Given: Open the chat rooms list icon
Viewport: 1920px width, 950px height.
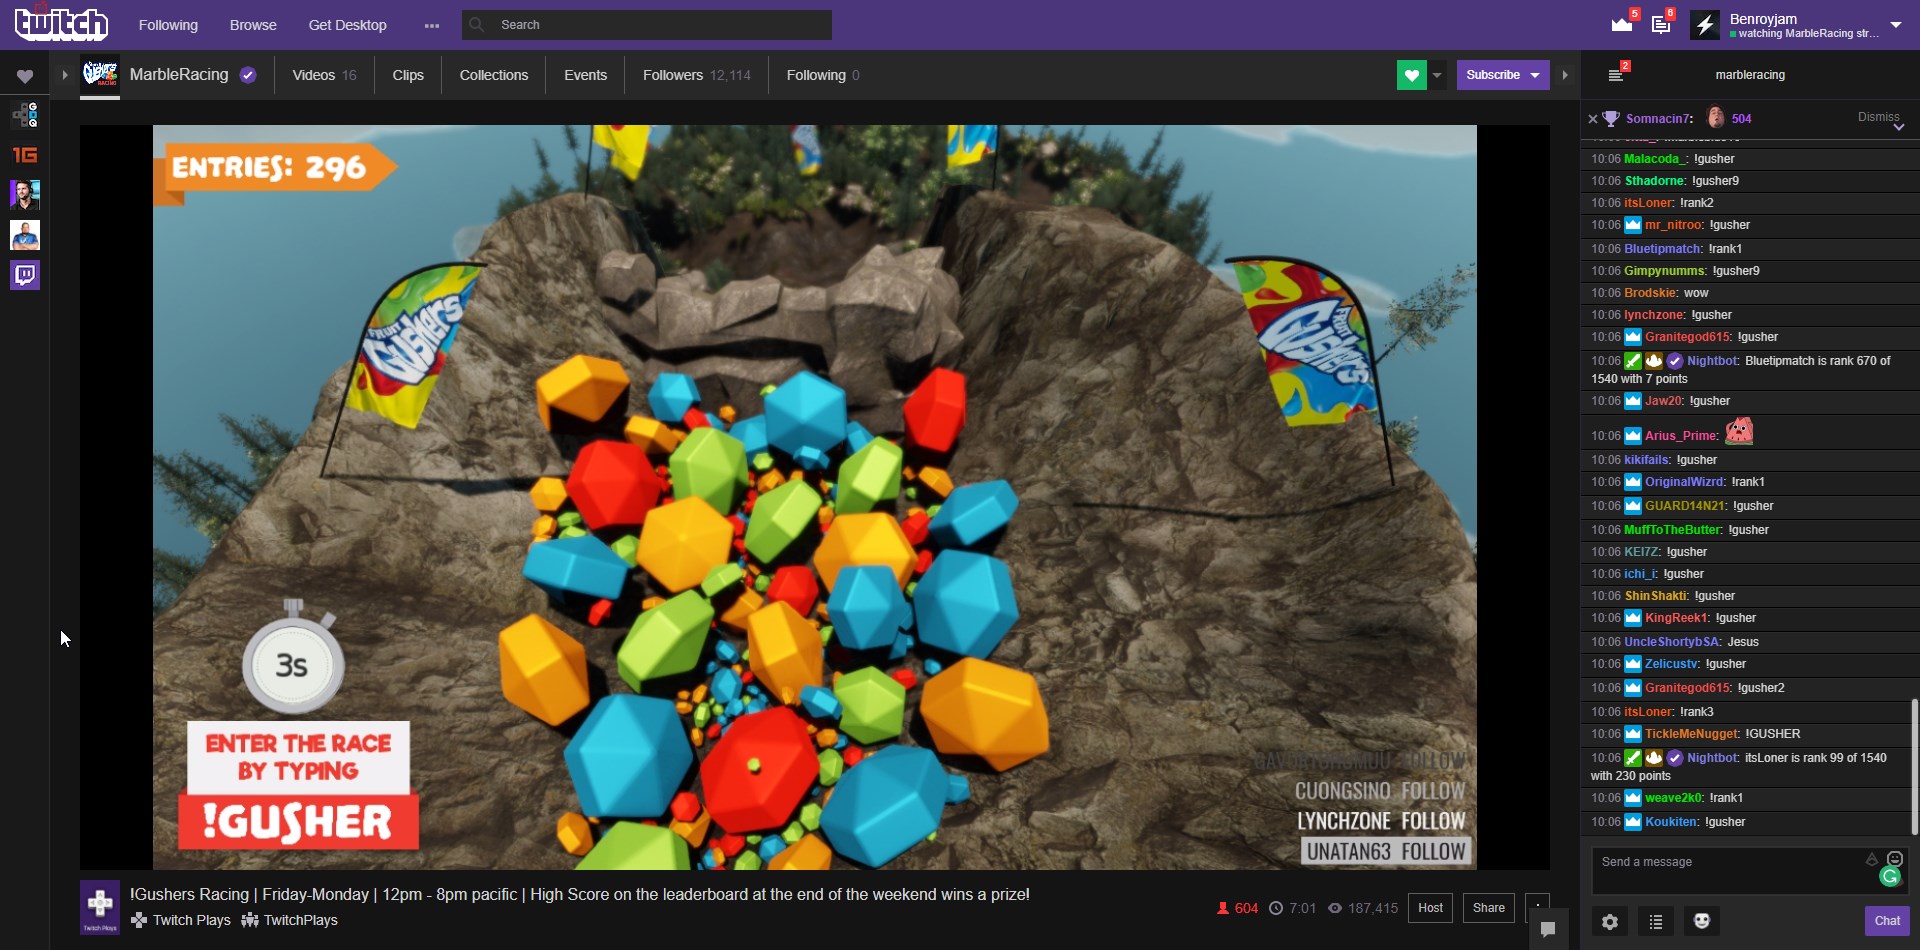Looking at the screenshot, I should coord(1616,75).
